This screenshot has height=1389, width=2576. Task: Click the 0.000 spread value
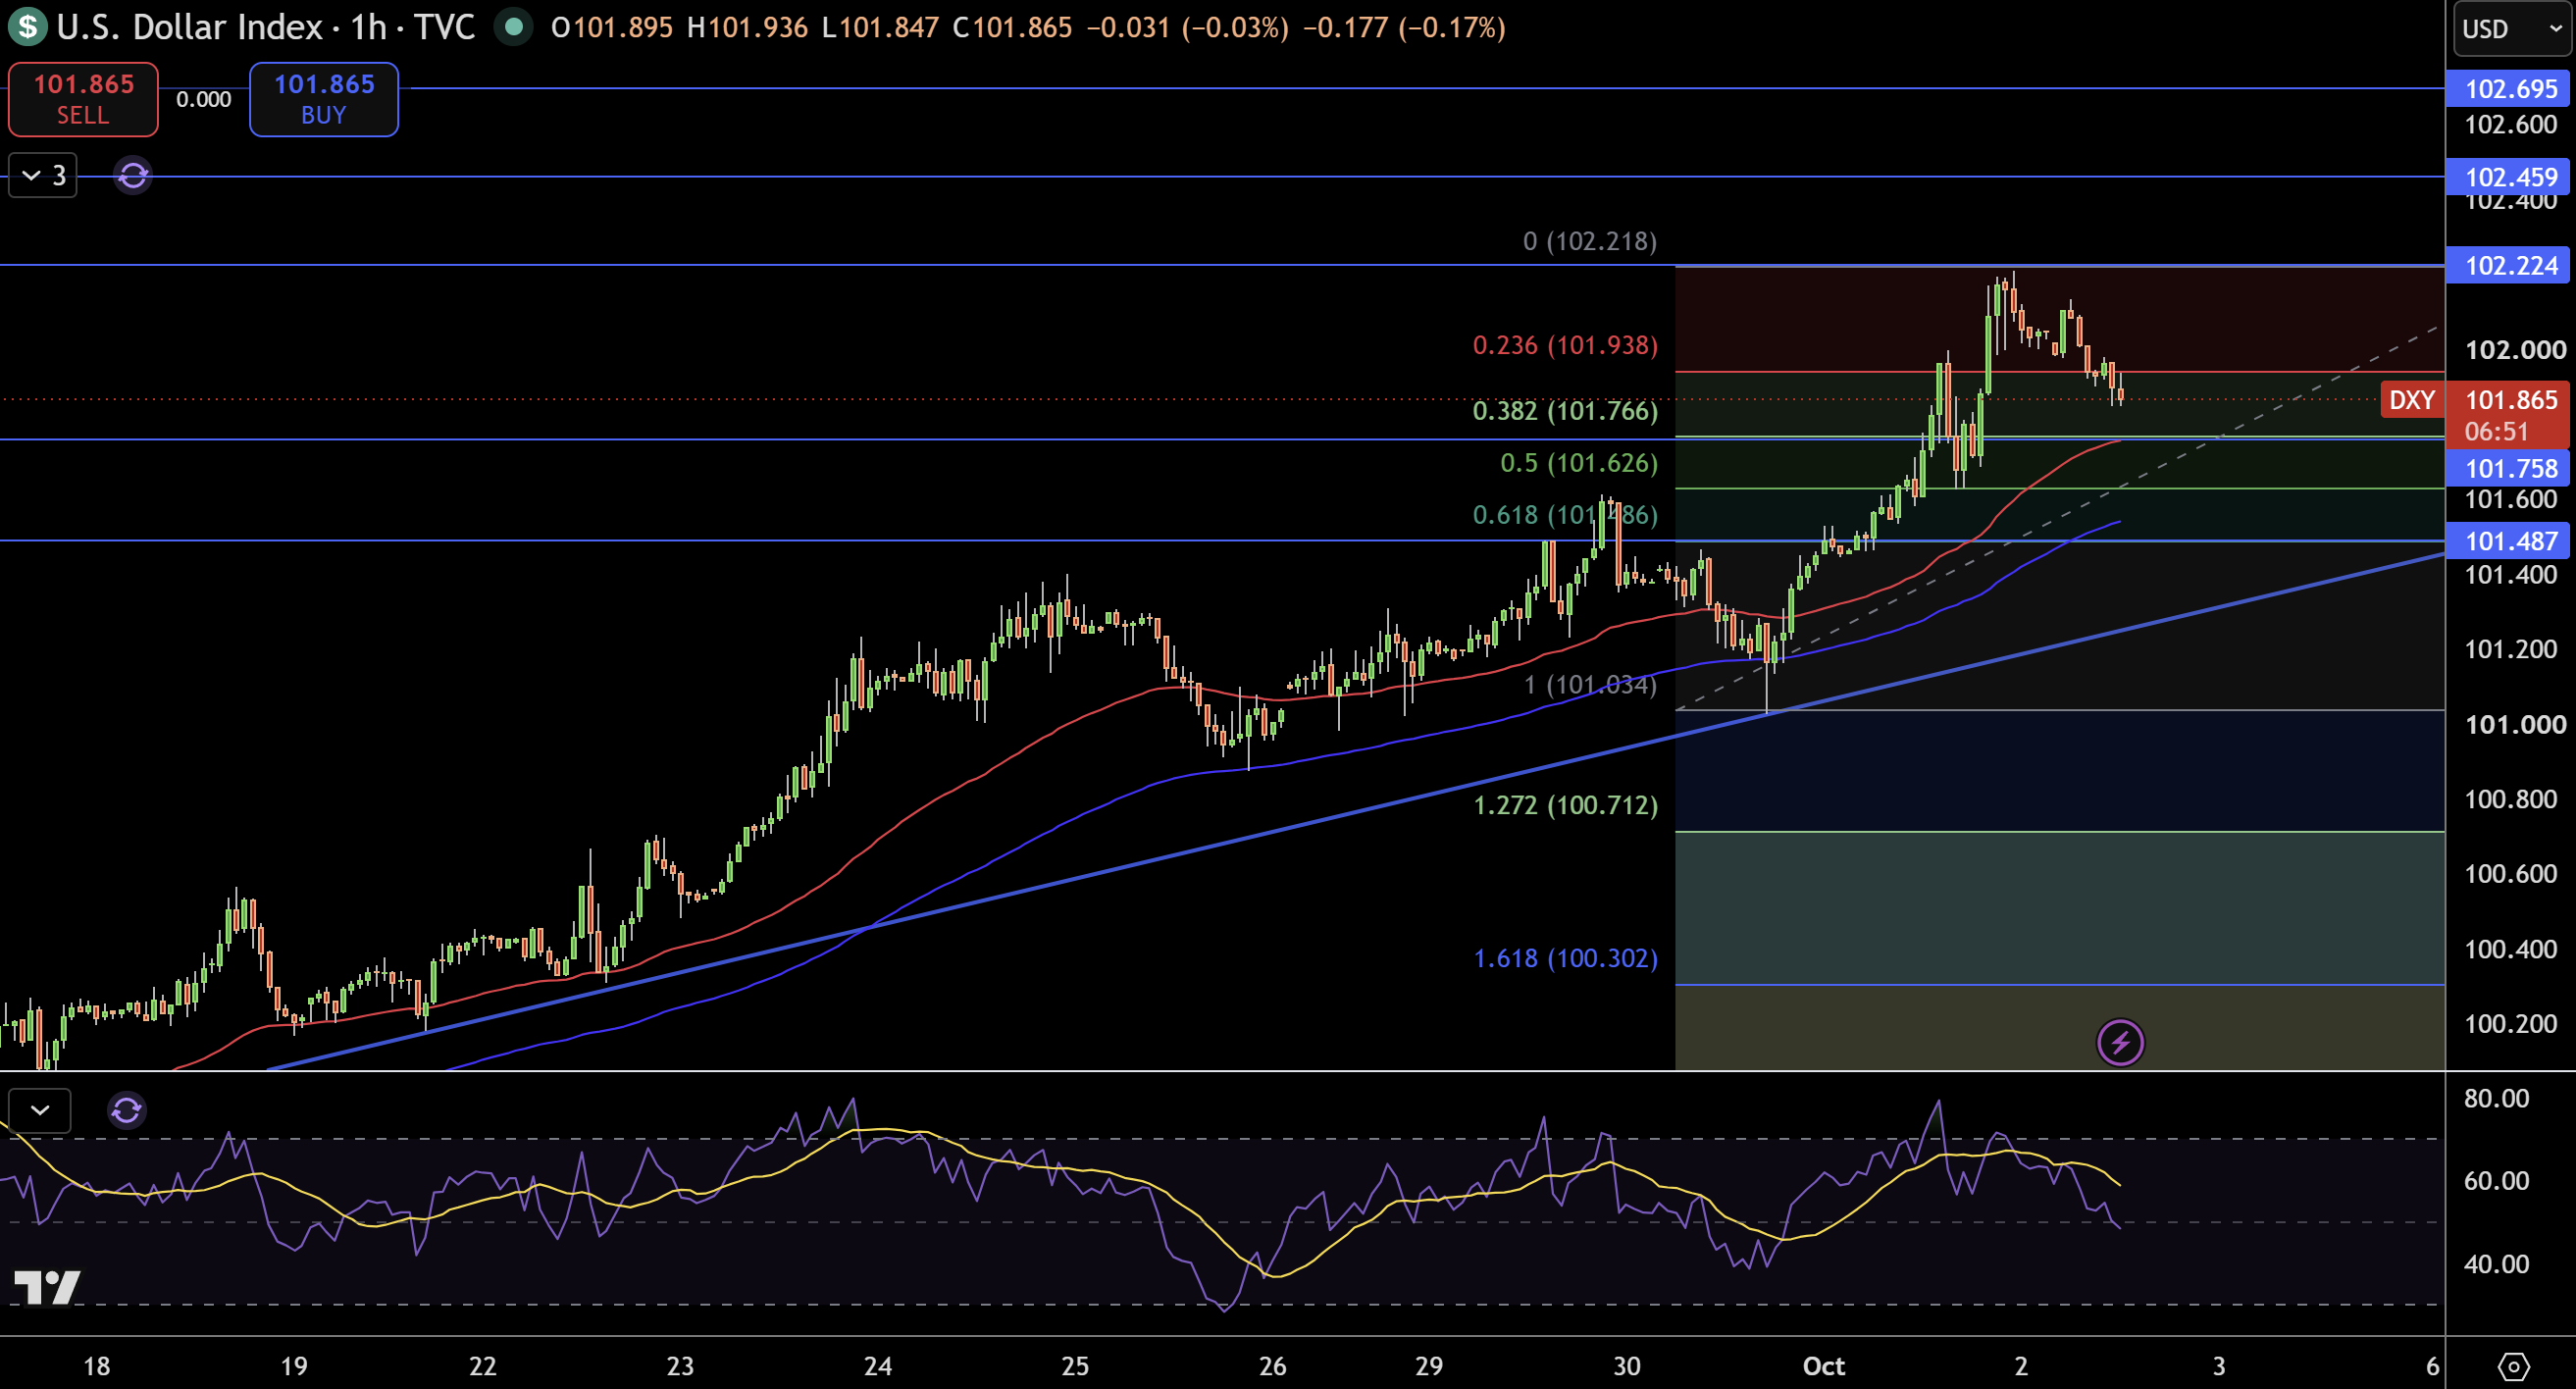[x=204, y=99]
